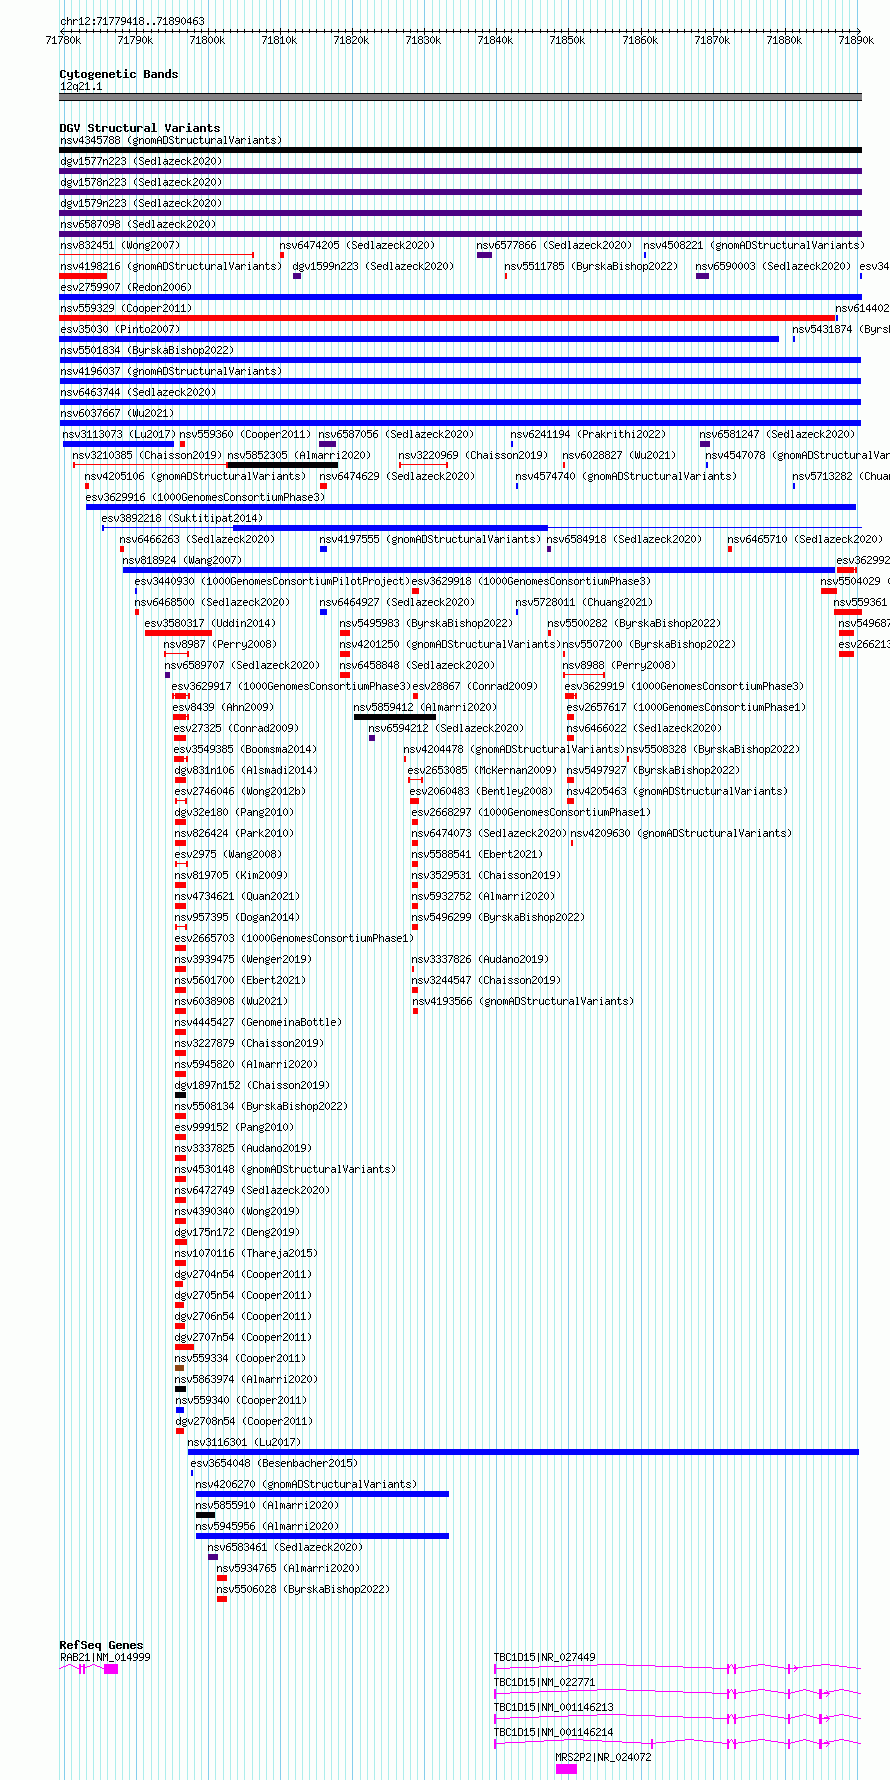Open the esv2759907 Redon2006 variant
The height and width of the screenshot is (1780, 890).
[x=125, y=287]
